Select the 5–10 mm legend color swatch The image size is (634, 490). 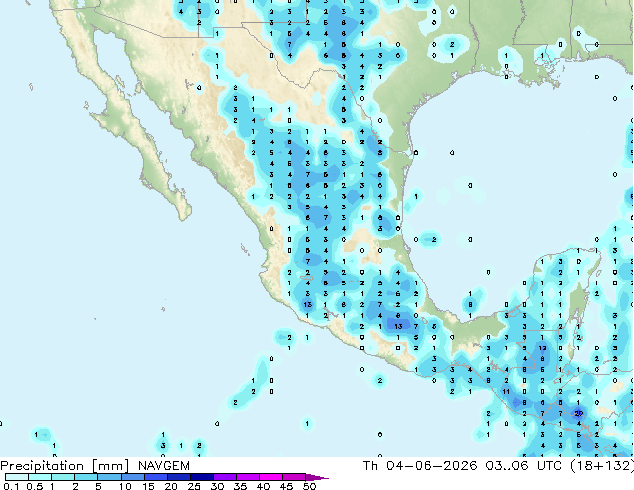tap(109, 477)
